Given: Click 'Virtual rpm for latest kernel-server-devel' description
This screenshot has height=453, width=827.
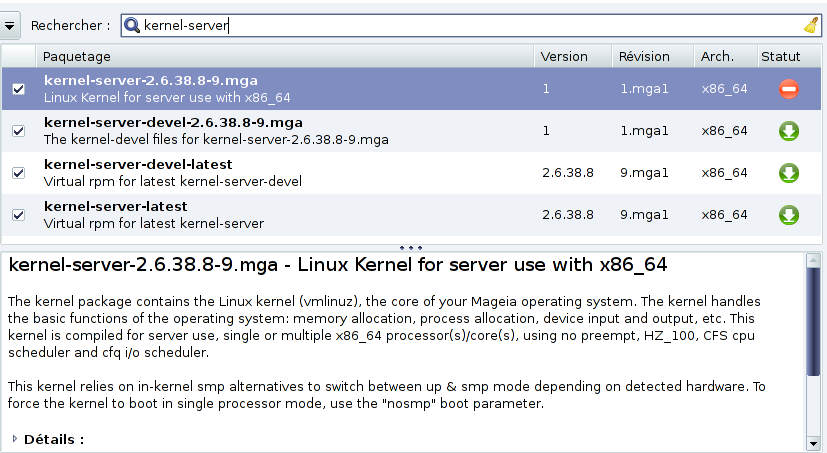Looking at the screenshot, I should [x=172, y=181].
